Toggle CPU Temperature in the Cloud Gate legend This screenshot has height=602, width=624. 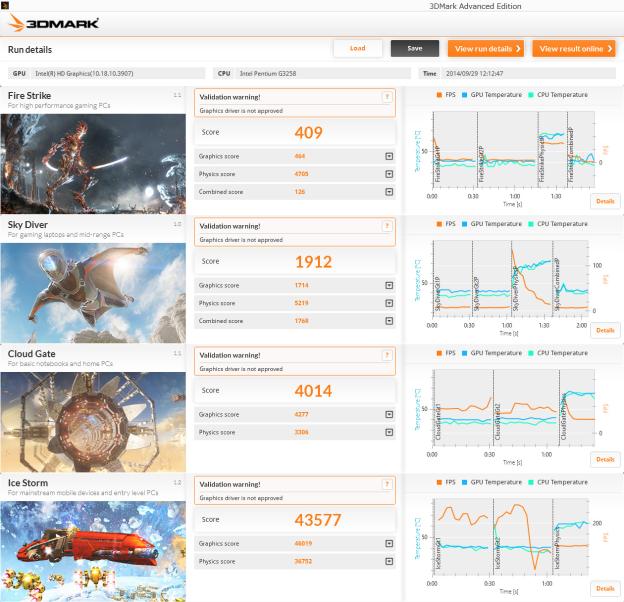(558, 353)
